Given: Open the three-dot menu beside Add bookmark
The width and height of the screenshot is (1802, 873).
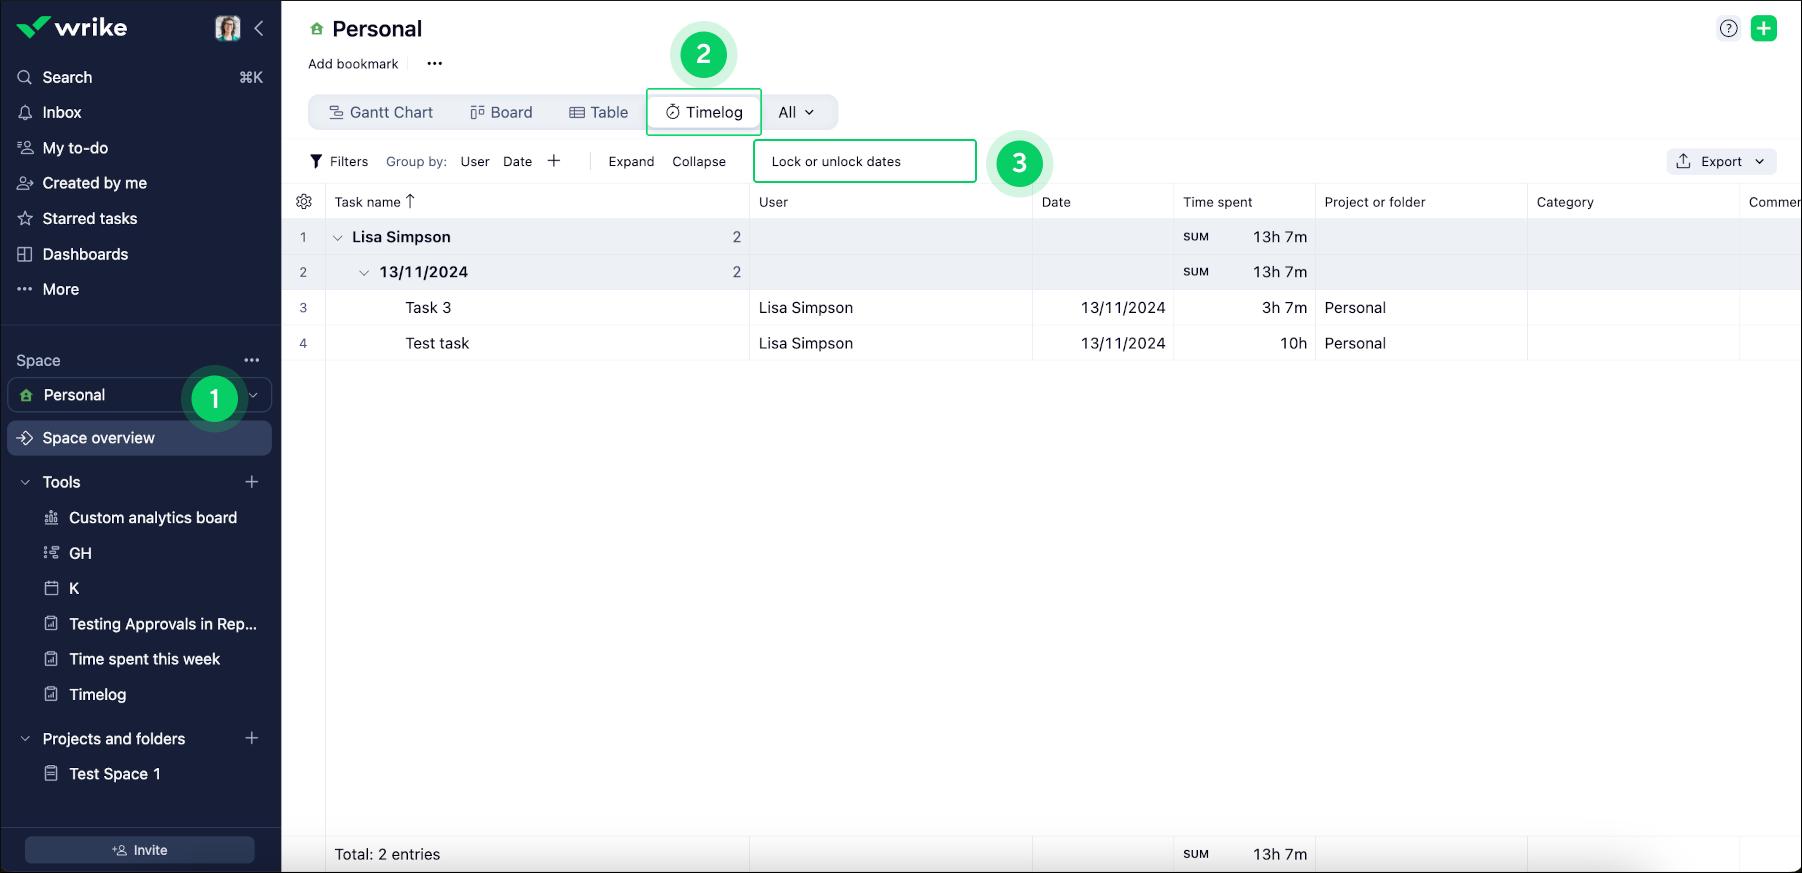Looking at the screenshot, I should point(434,64).
